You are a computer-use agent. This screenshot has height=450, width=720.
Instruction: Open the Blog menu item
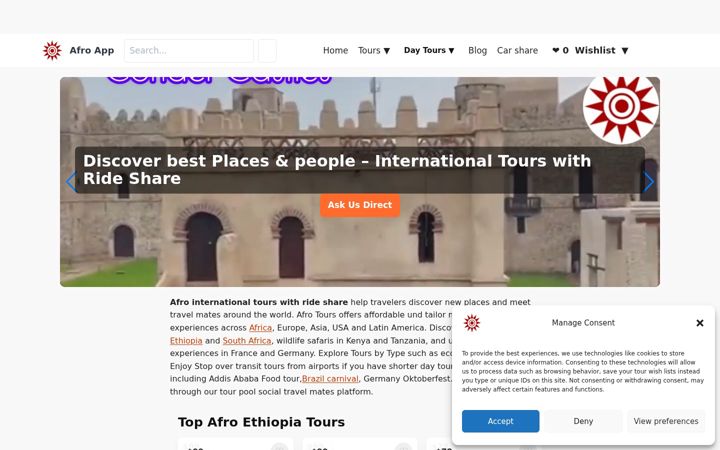[x=478, y=51]
